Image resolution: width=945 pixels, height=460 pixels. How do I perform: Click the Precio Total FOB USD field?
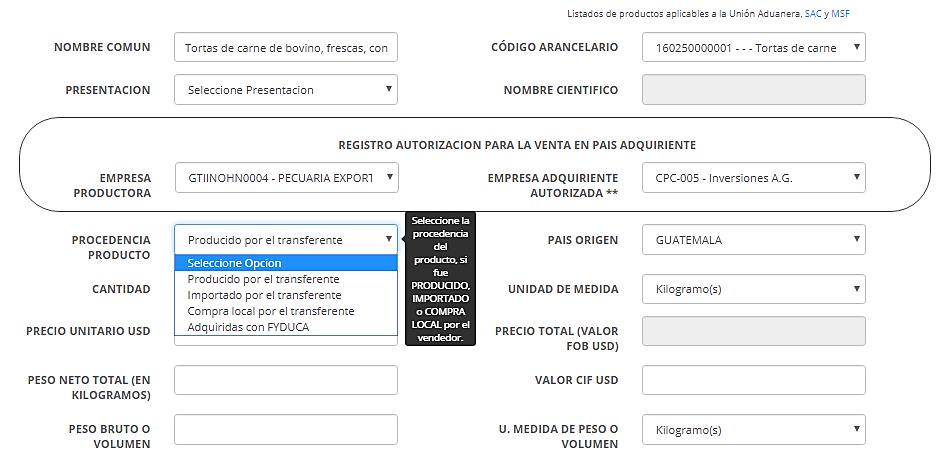coord(754,331)
